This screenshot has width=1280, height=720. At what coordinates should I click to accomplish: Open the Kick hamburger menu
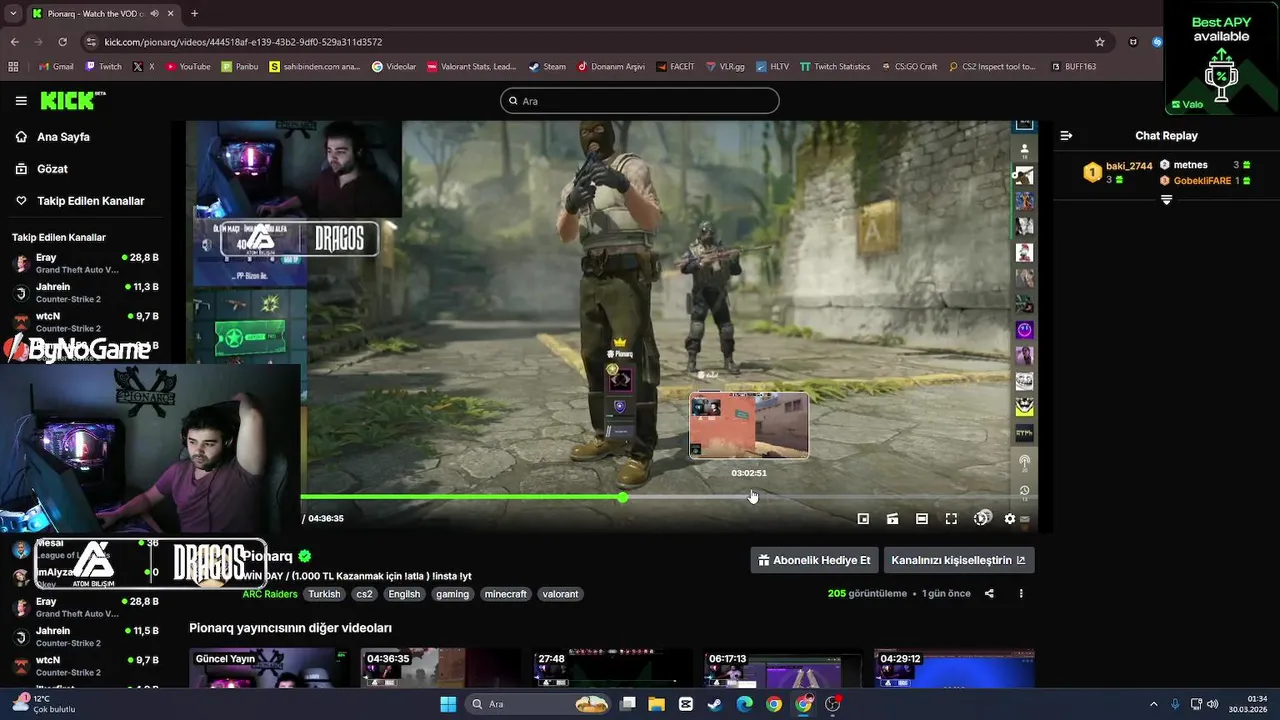tap(21, 101)
